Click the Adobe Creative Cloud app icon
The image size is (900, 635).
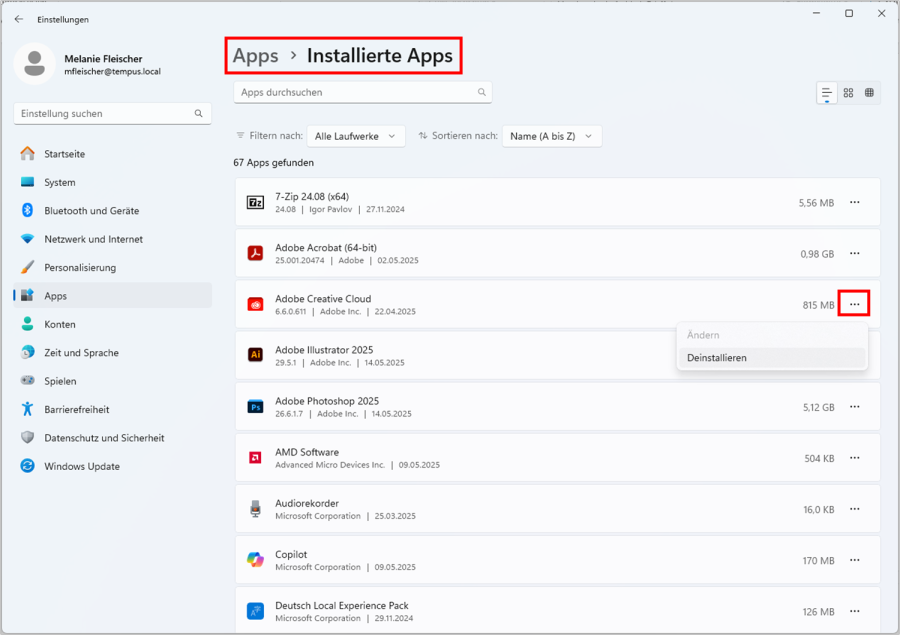[x=255, y=304]
